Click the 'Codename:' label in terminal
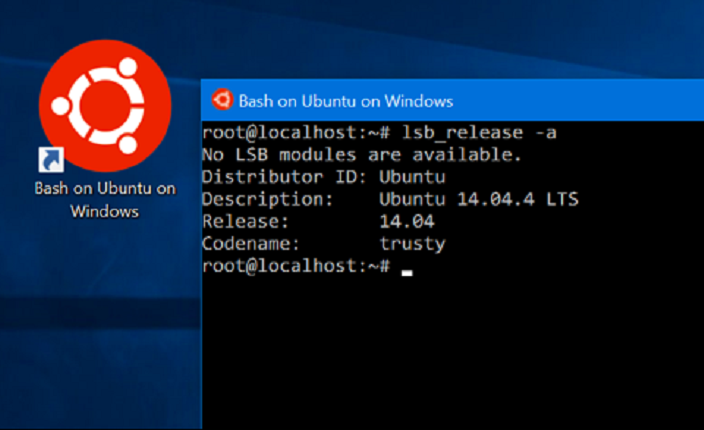This screenshot has width=704, height=430. pos(251,243)
